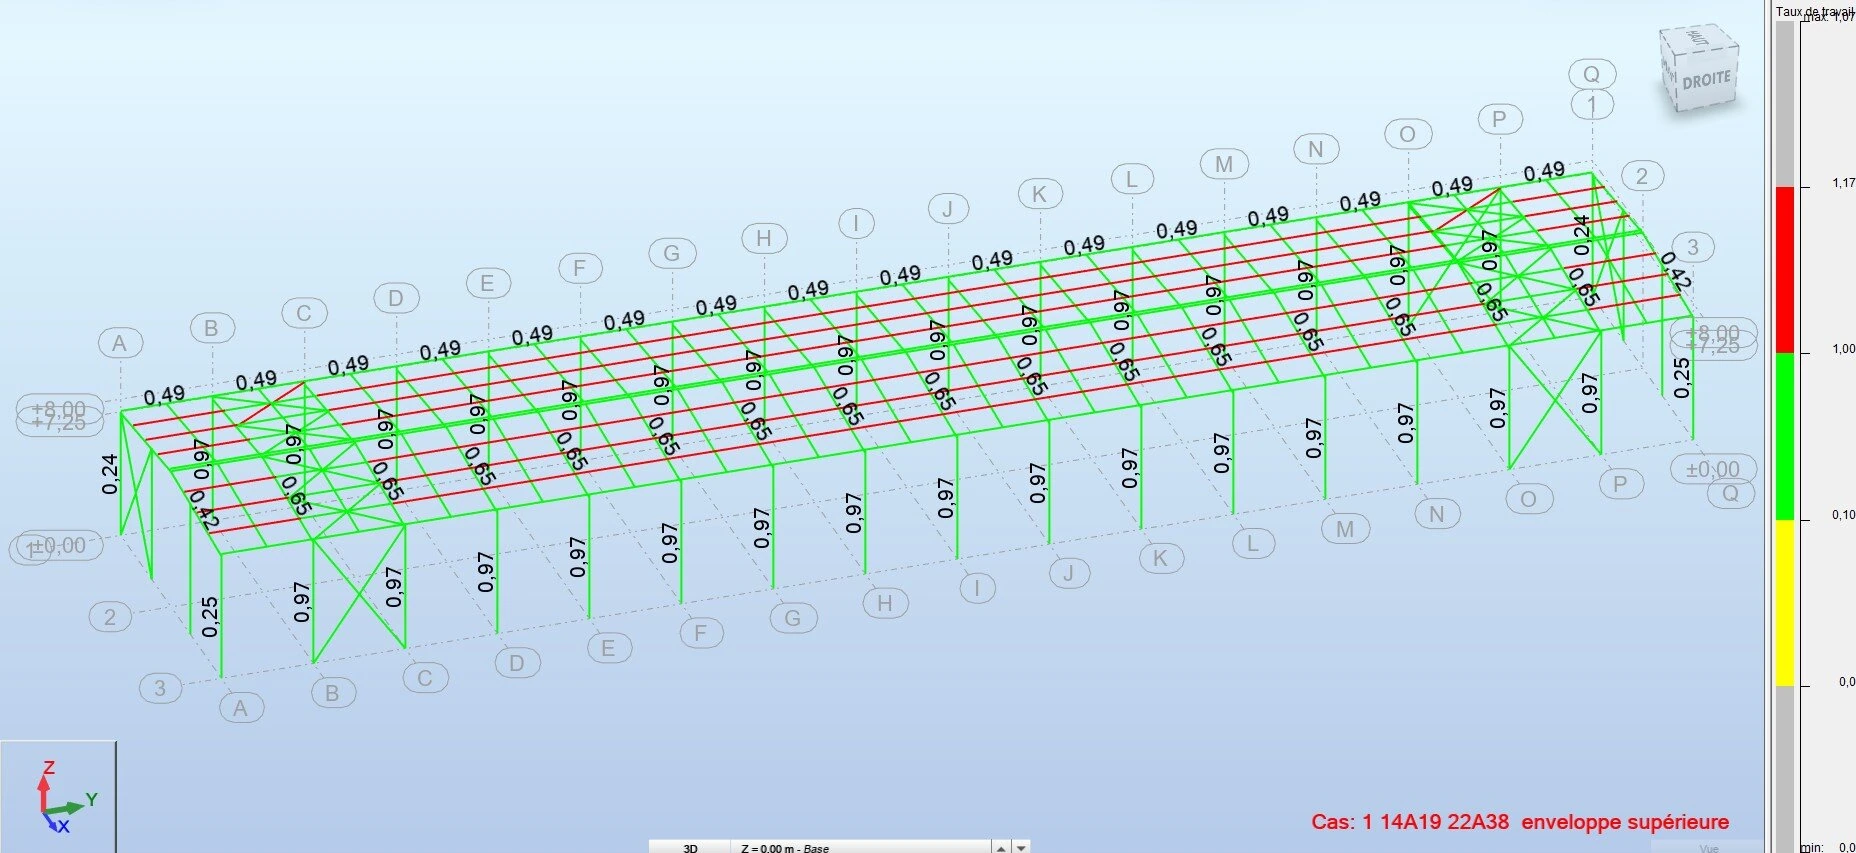Viewport: 1856px width, 853px height.
Task: Click the red band of the ratio legend
Action: (1785, 269)
